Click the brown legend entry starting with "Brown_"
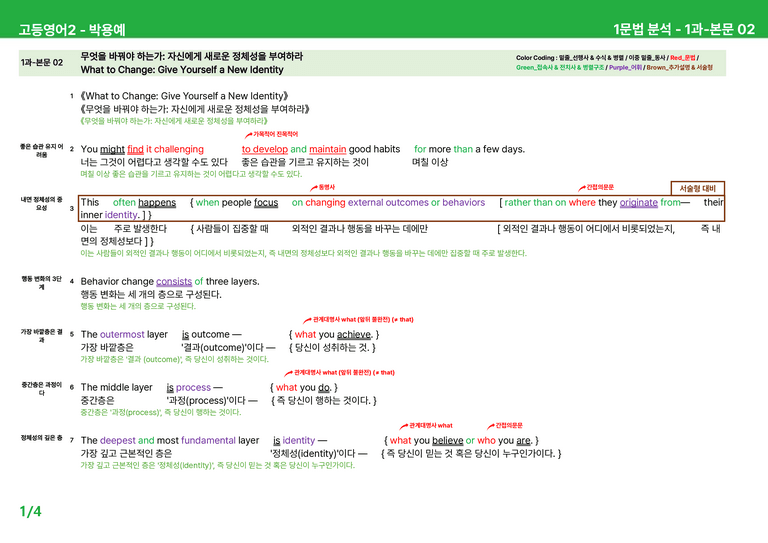Image resolution: width=768 pixels, height=543 pixels. pos(680,68)
